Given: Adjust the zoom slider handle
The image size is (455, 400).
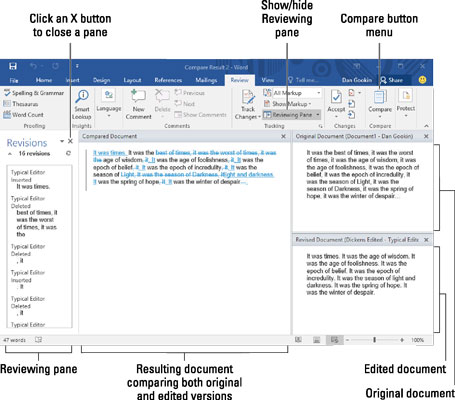Looking at the screenshot, I should coord(374,340).
